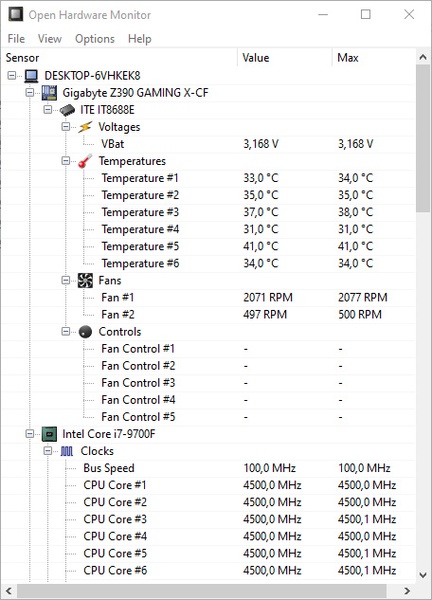Click the computer icon beside DESKTOP-6VHKEK8
The image size is (432, 600).
pos(31,76)
